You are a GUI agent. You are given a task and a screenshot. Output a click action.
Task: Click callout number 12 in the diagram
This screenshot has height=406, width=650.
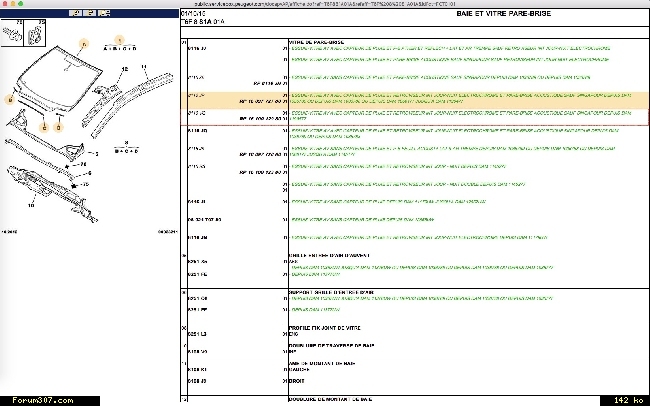coord(124,69)
